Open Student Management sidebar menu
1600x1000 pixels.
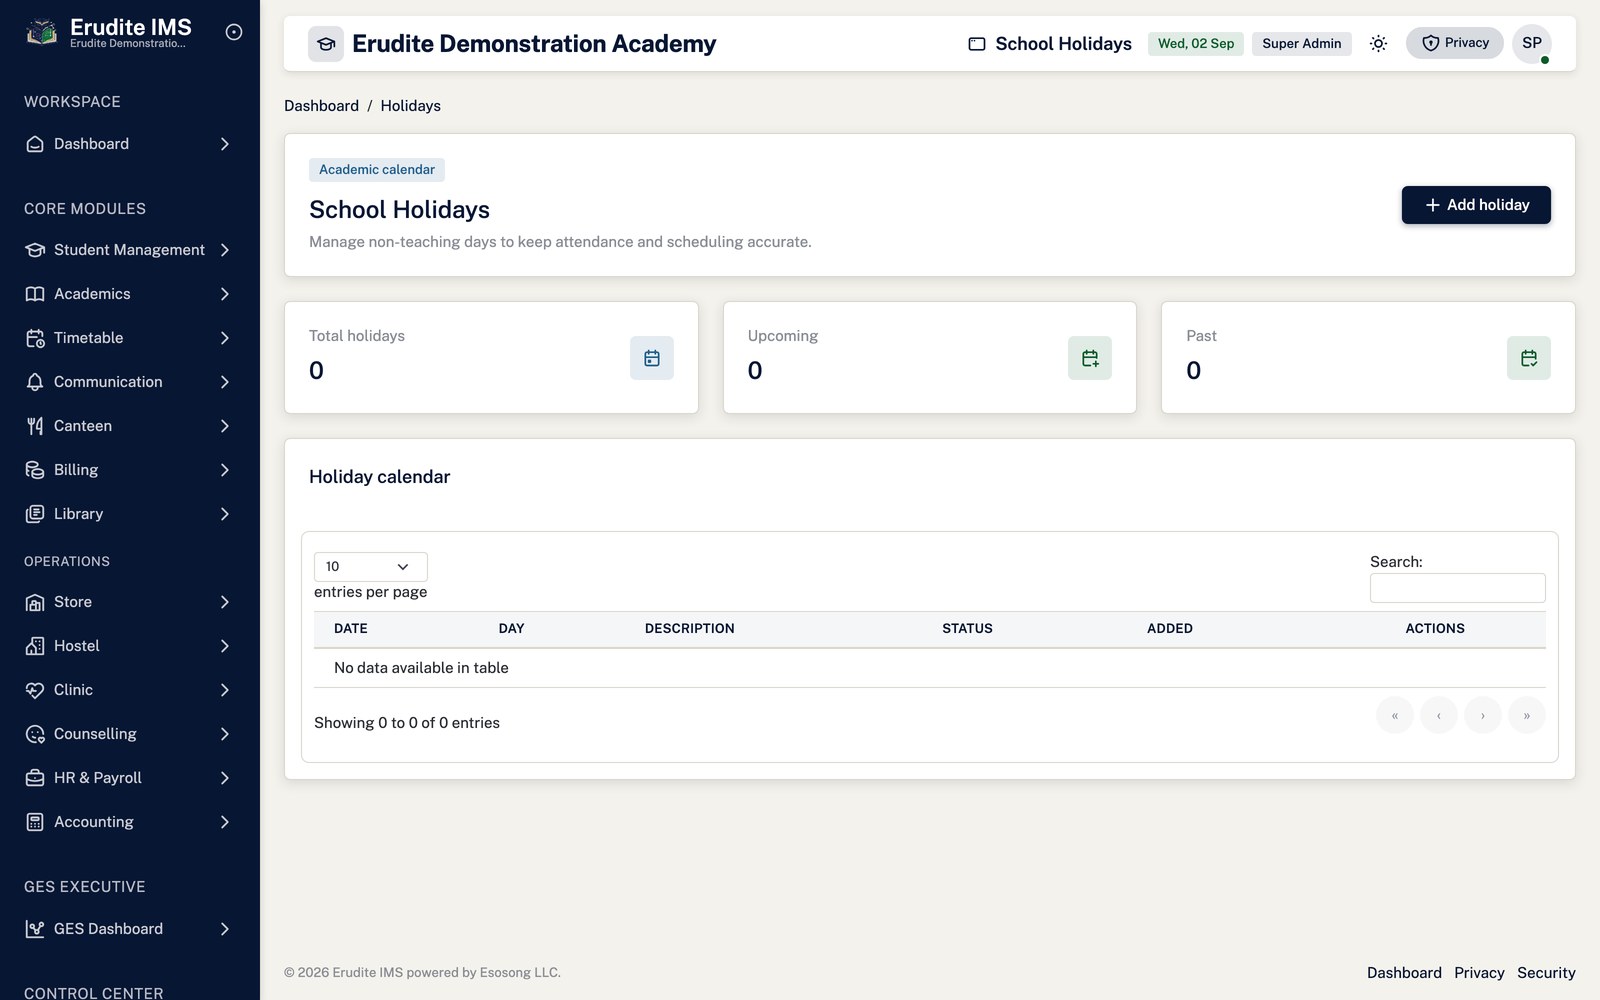pyautogui.click(x=130, y=250)
